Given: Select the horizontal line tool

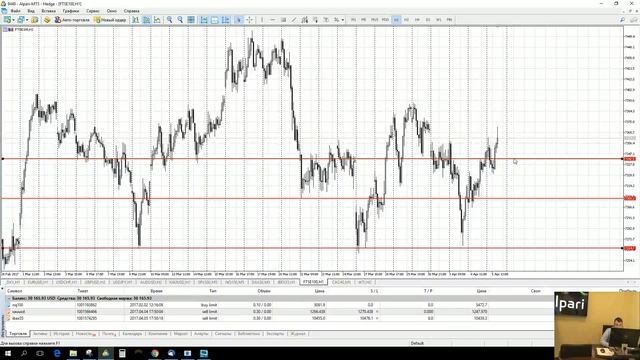Looking at the screenshot, I should (x=273, y=20).
